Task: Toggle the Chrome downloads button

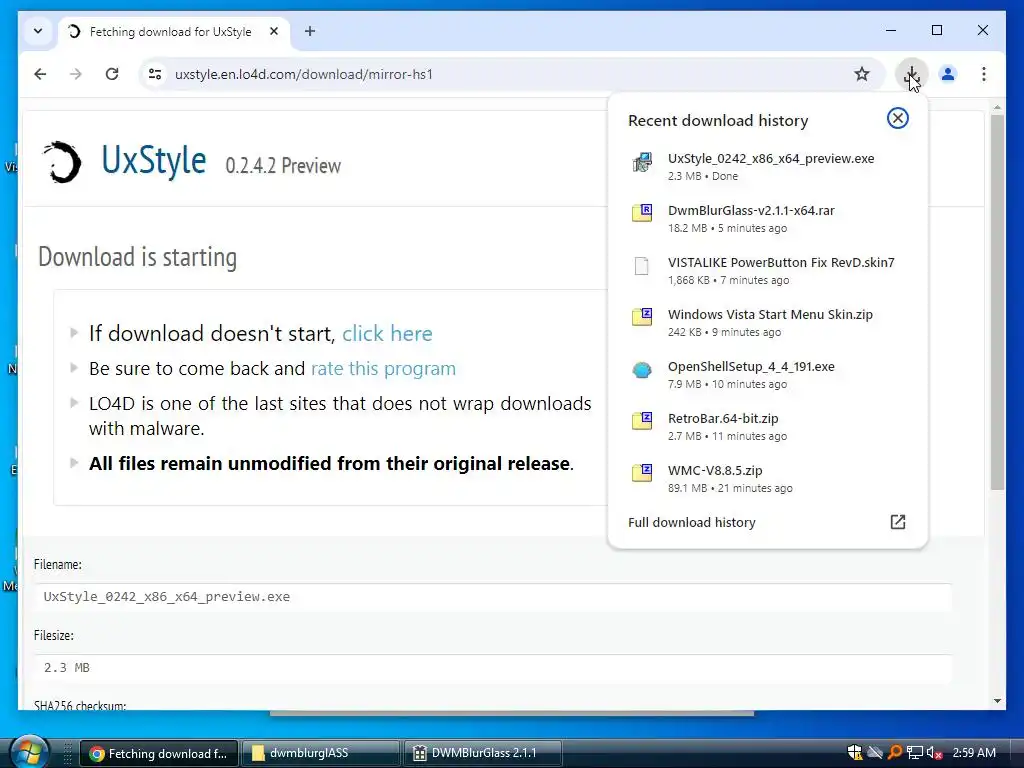Action: (911, 74)
